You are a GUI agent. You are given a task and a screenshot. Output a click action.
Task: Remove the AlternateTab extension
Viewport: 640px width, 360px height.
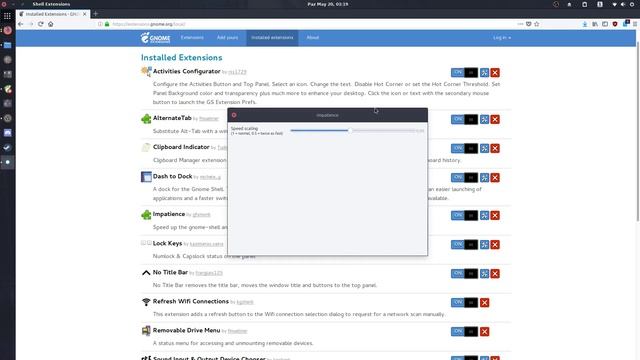pyautogui.click(x=495, y=119)
